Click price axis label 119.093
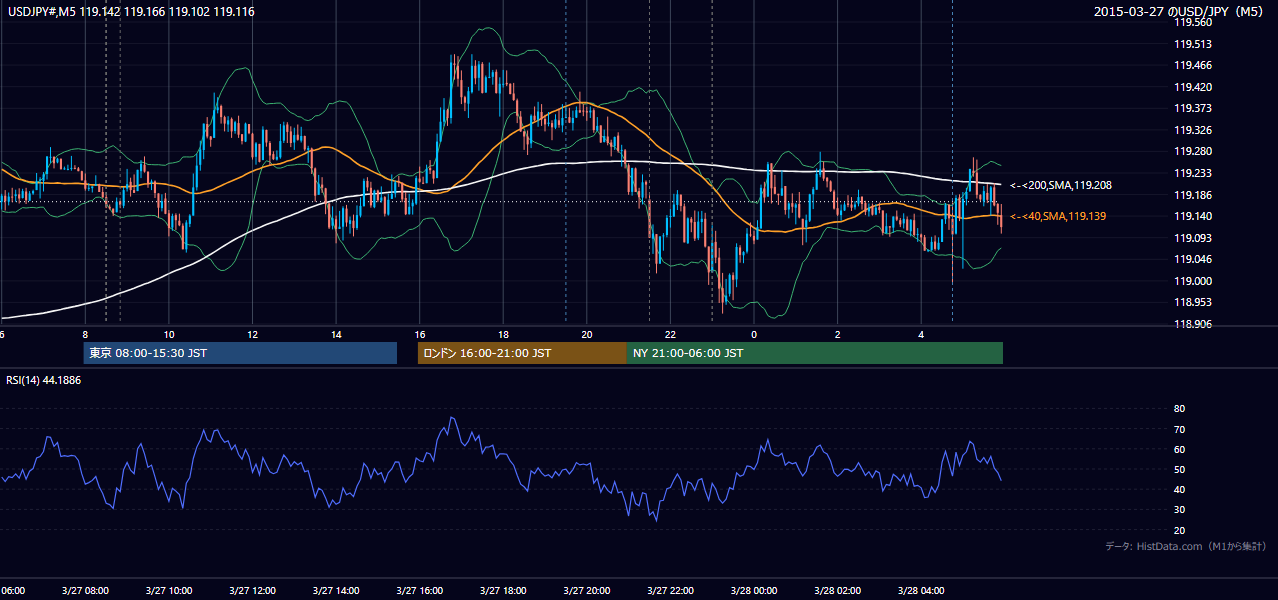This screenshot has height=600, width=1278. 1192,238
